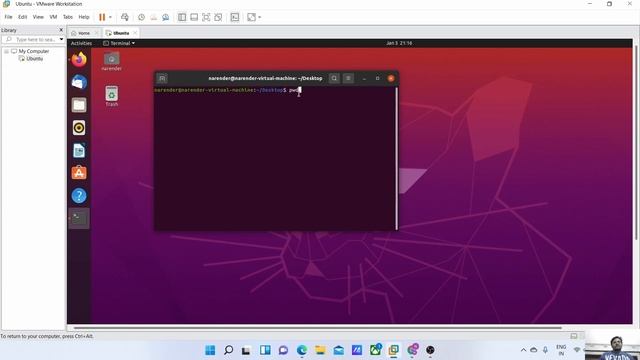The width and height of the screenshot is (640, 360).
Task: Collapse the My Computer tree node
Action: (x=7, y=51)
